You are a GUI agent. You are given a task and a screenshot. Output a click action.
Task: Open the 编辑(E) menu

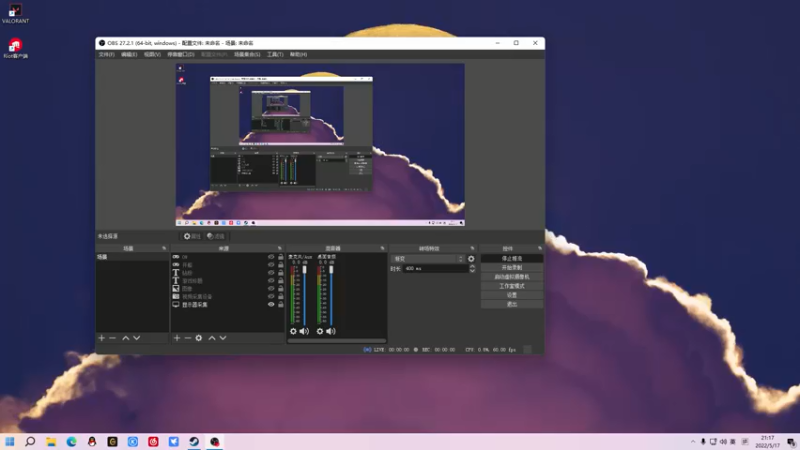pos(129,54)
